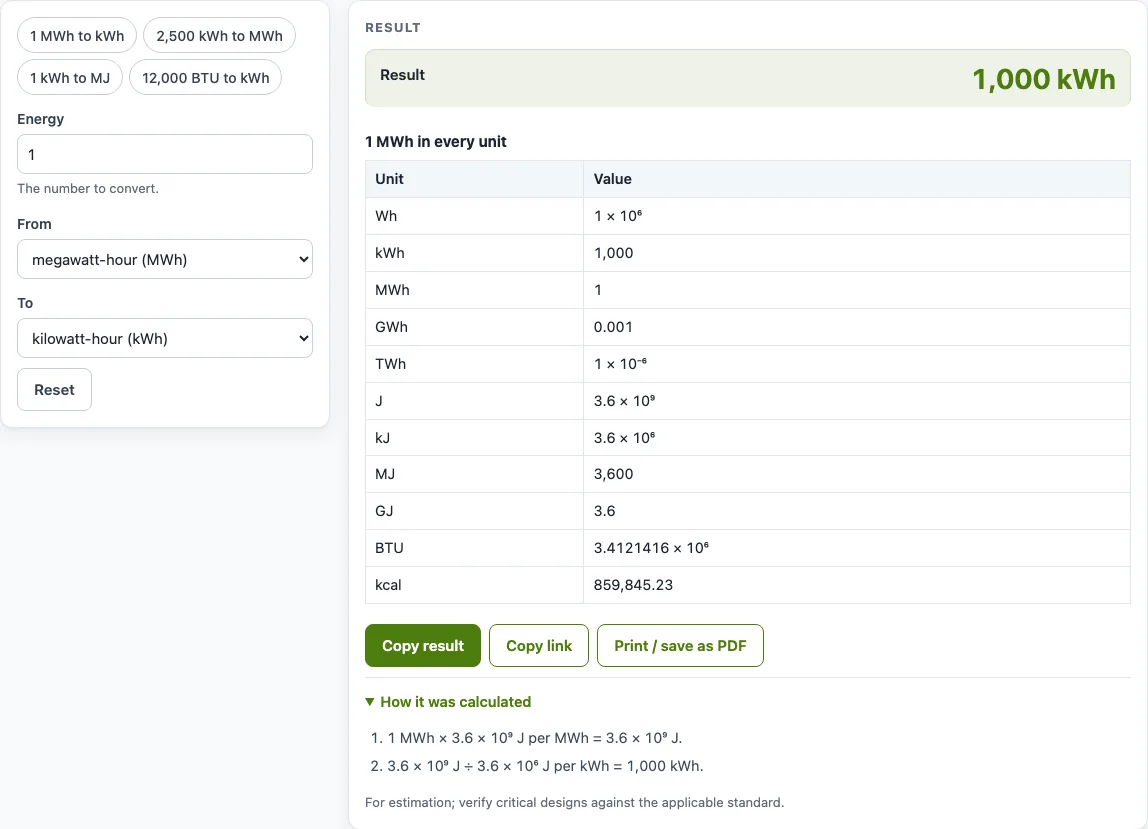Screen dimensions: 1148x829
Task: Reset the converter form
Action: (x=54, y=390)
